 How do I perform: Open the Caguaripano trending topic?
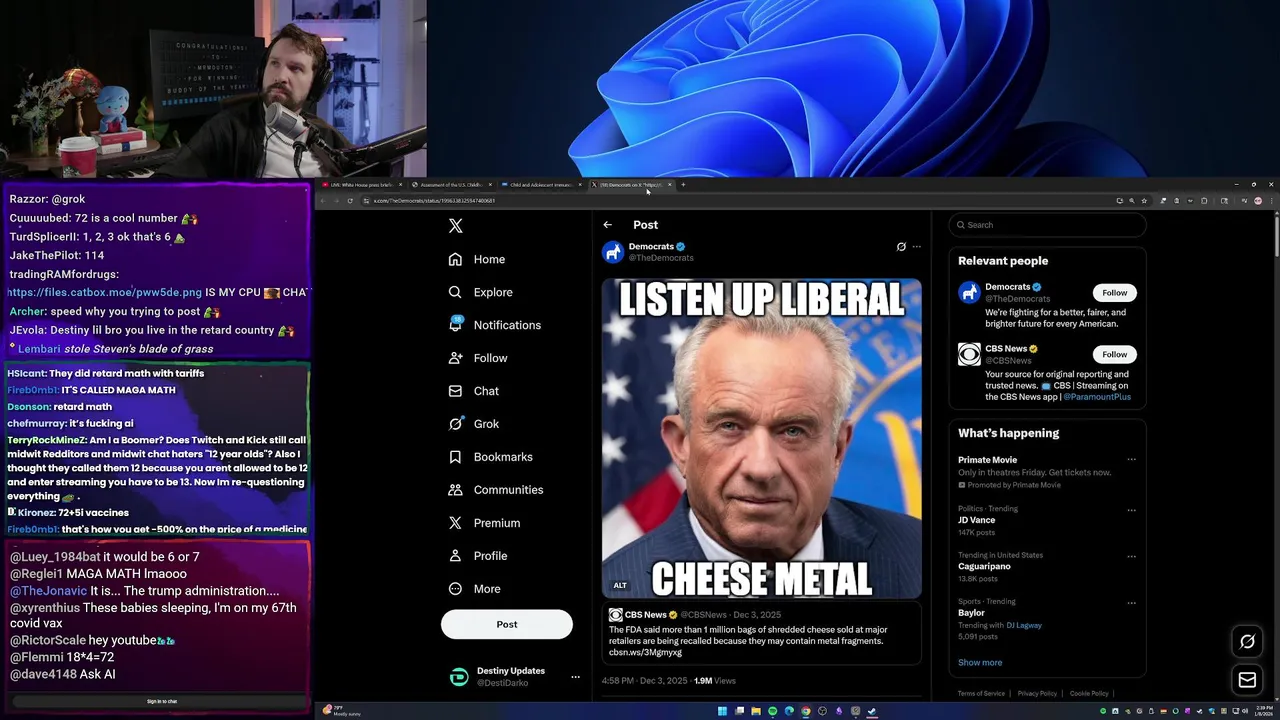pos(984,566)
